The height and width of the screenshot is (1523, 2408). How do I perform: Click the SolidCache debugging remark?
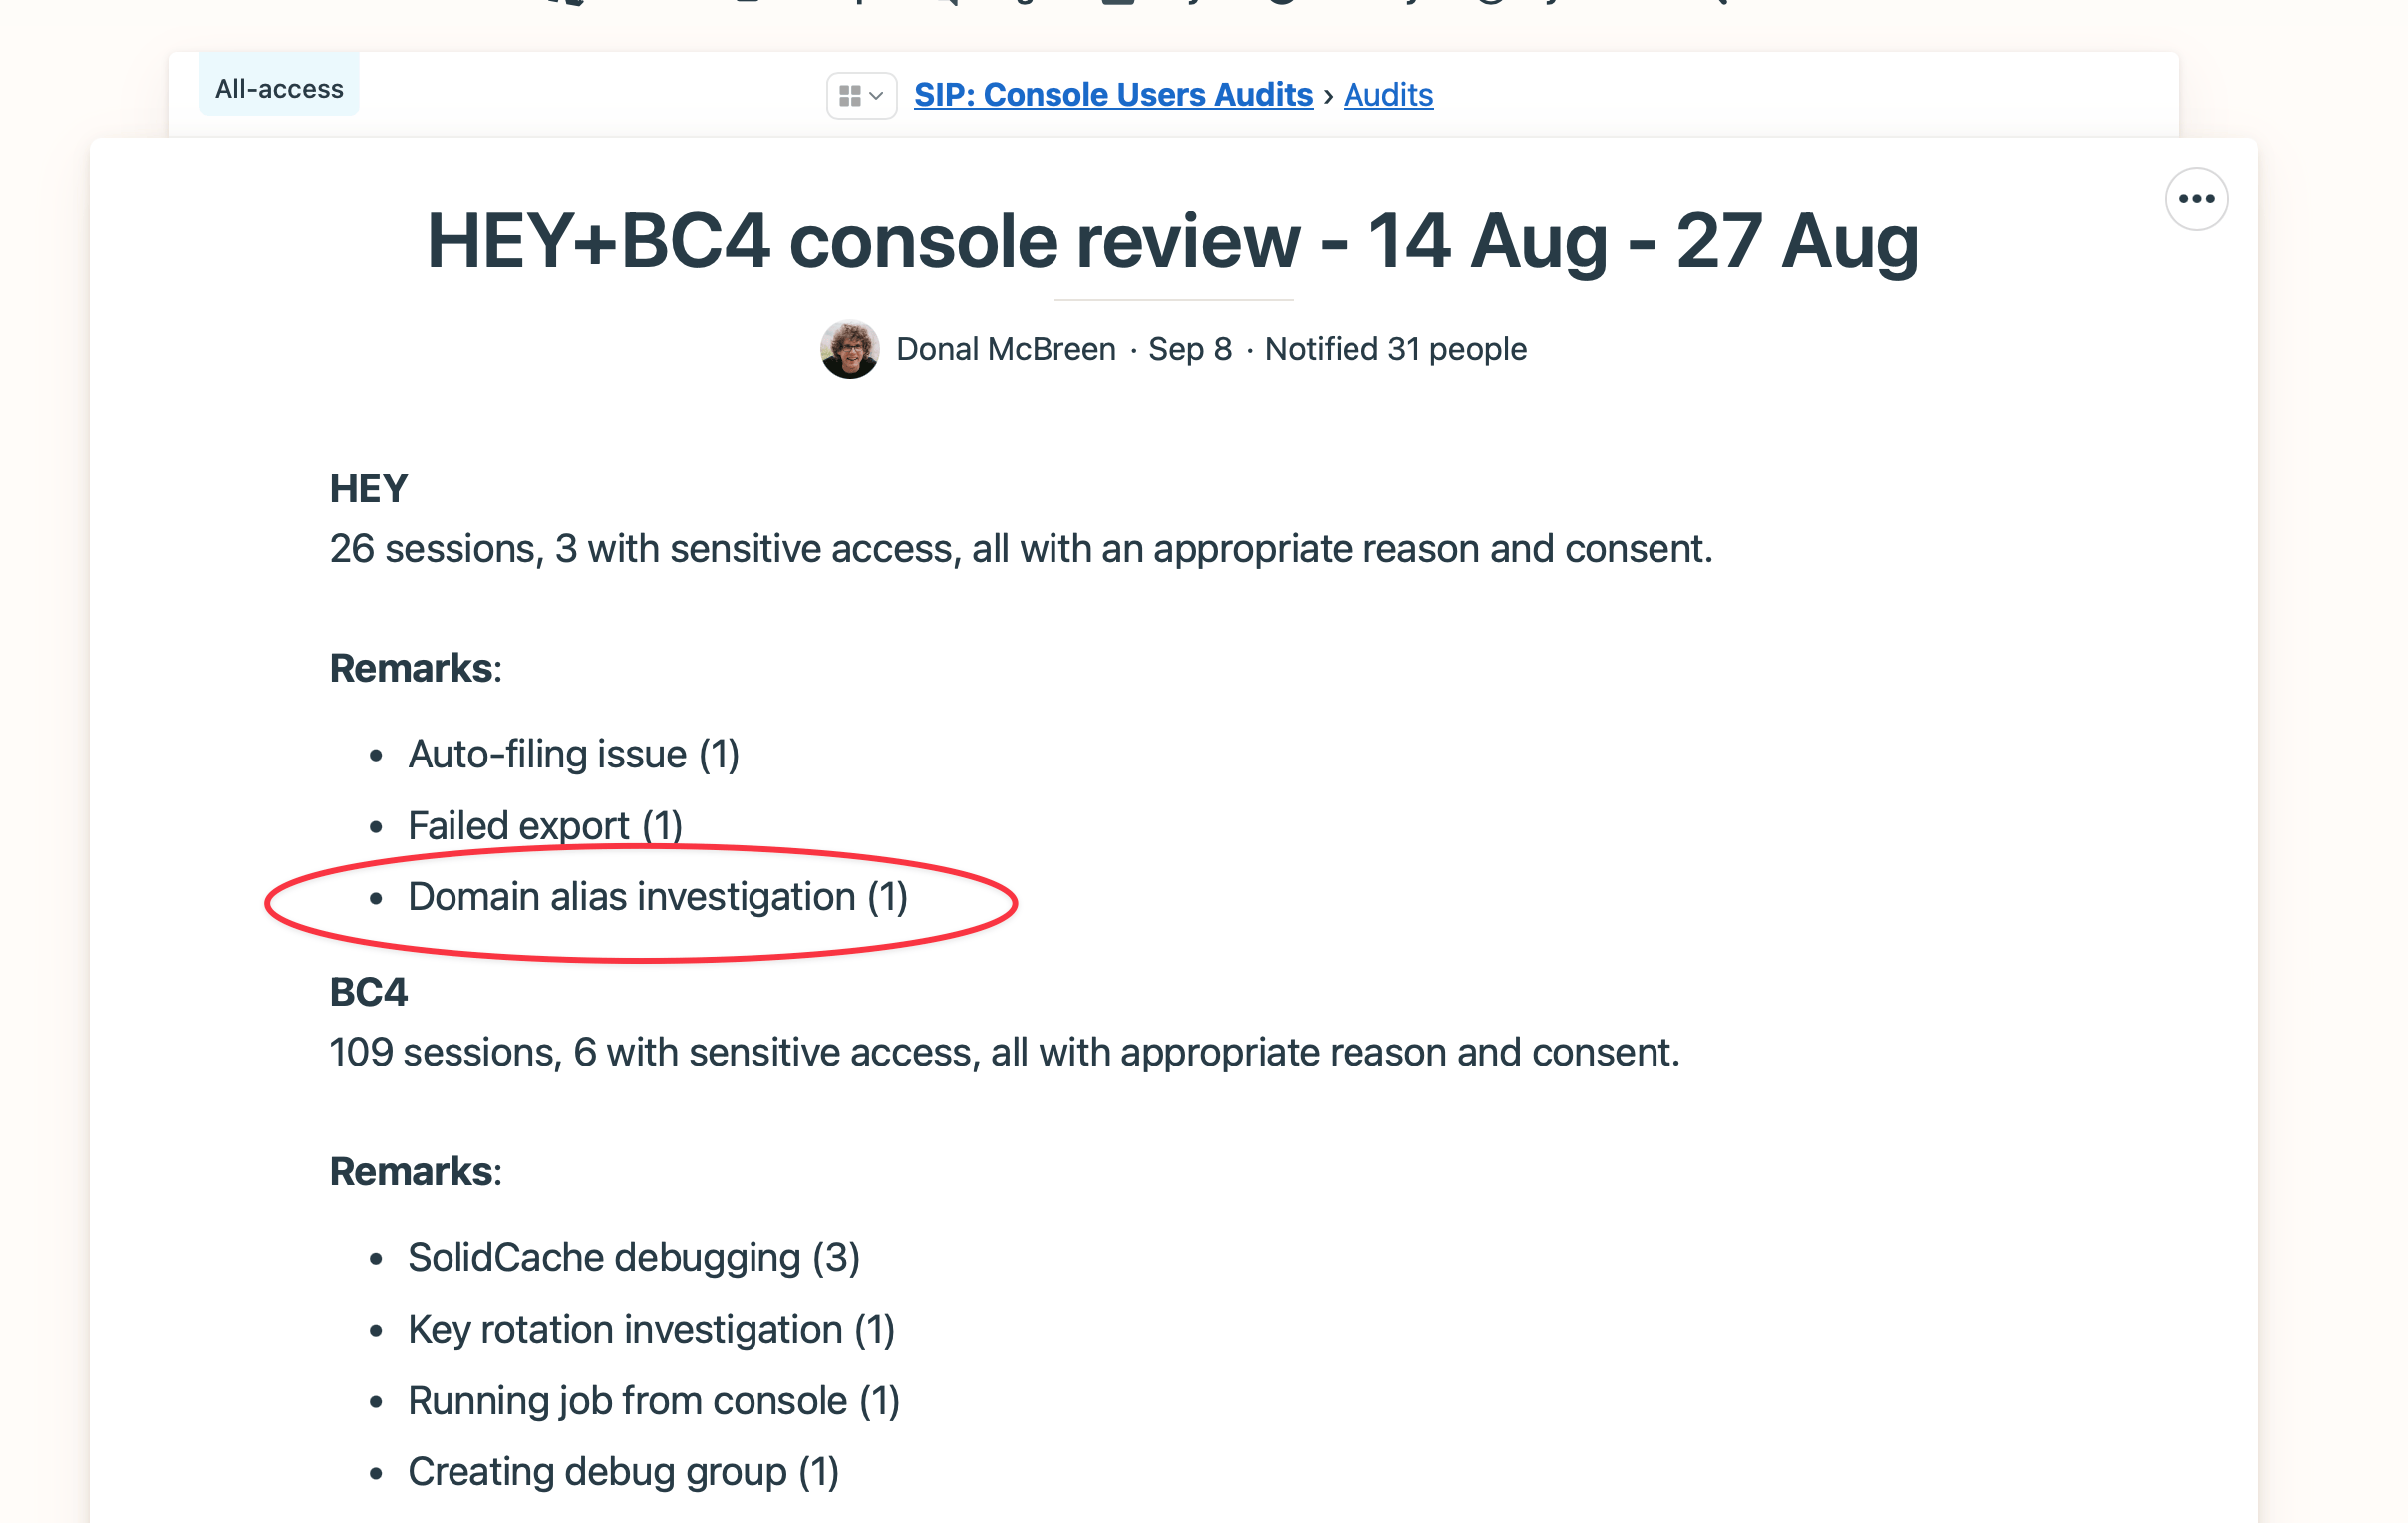tap(633, 1257)
